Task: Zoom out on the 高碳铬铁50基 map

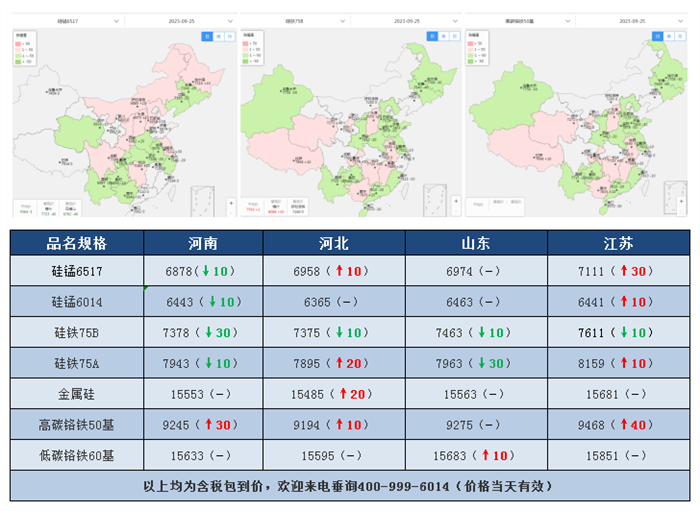Action: (682, 212)
